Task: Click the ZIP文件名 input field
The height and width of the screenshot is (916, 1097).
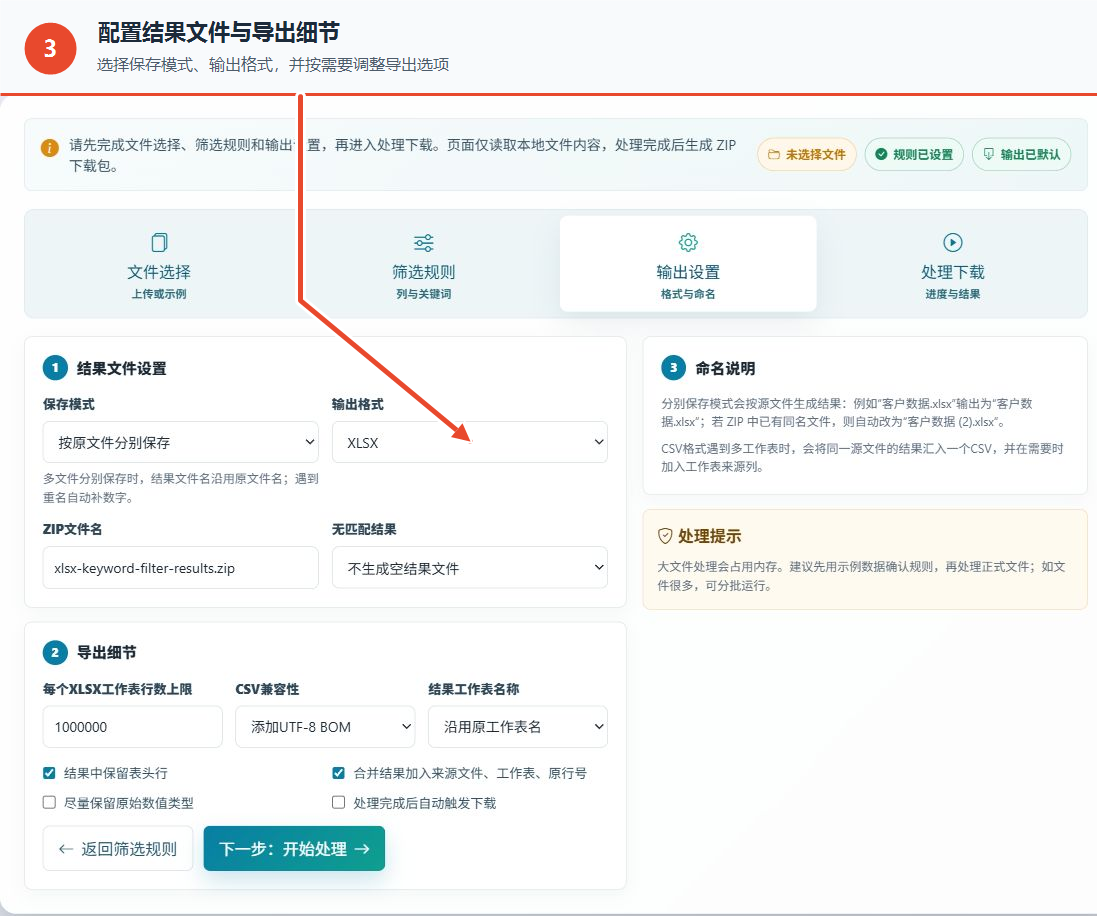Action: (x=181, y=568)
